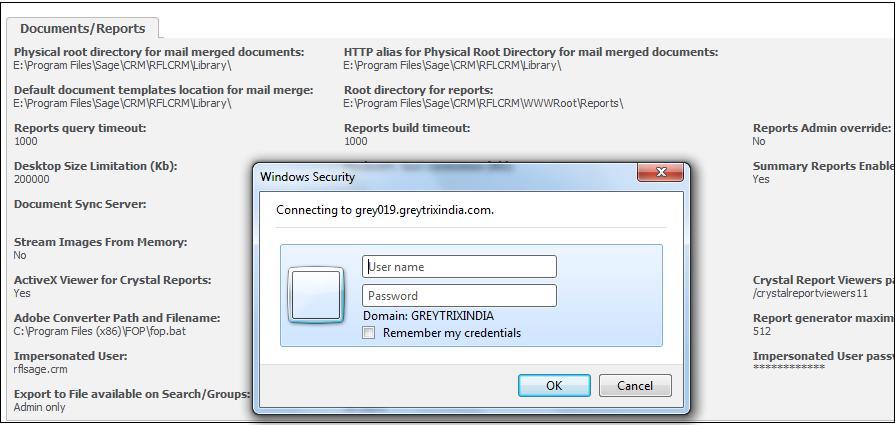This screenshot has width=895, height=425.
Task: Click the Adobe Converter path fop.bat
Action: 99,331
